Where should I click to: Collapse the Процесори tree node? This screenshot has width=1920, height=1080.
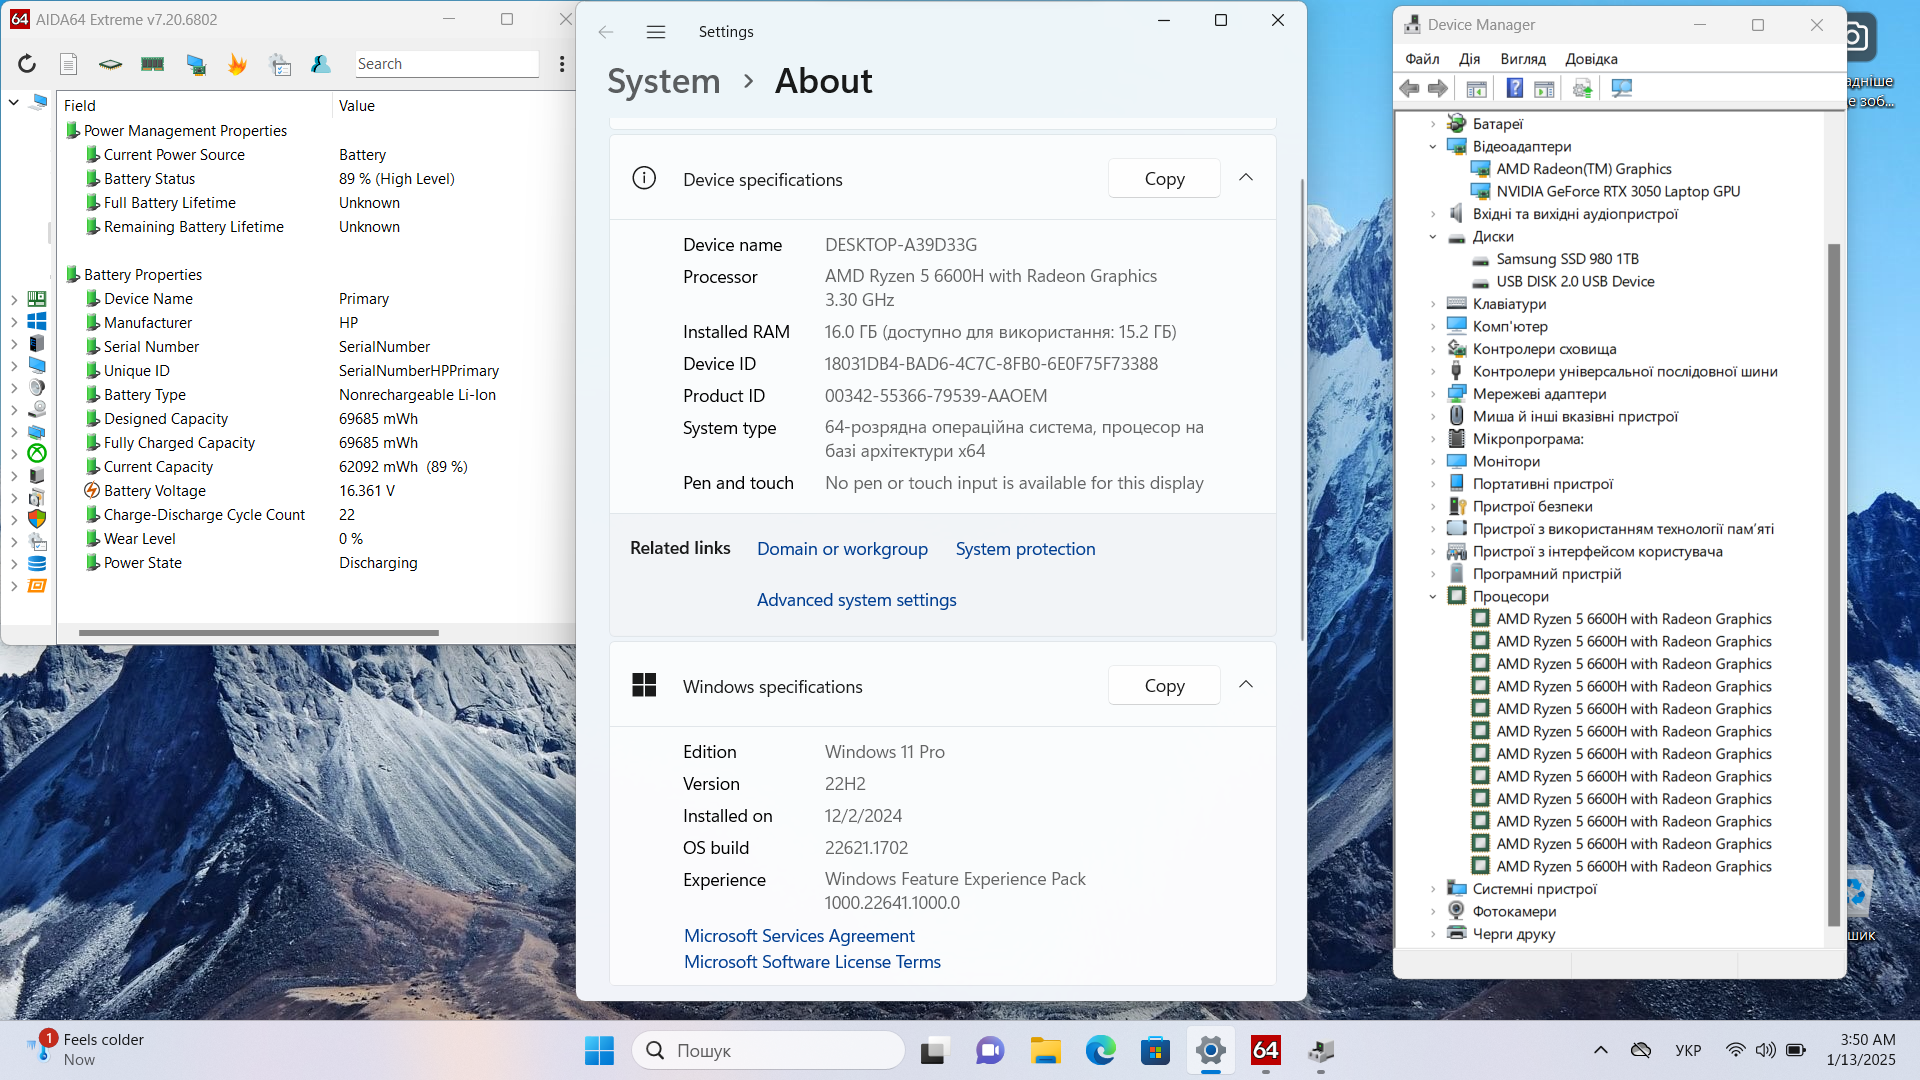pos(1433,597)
